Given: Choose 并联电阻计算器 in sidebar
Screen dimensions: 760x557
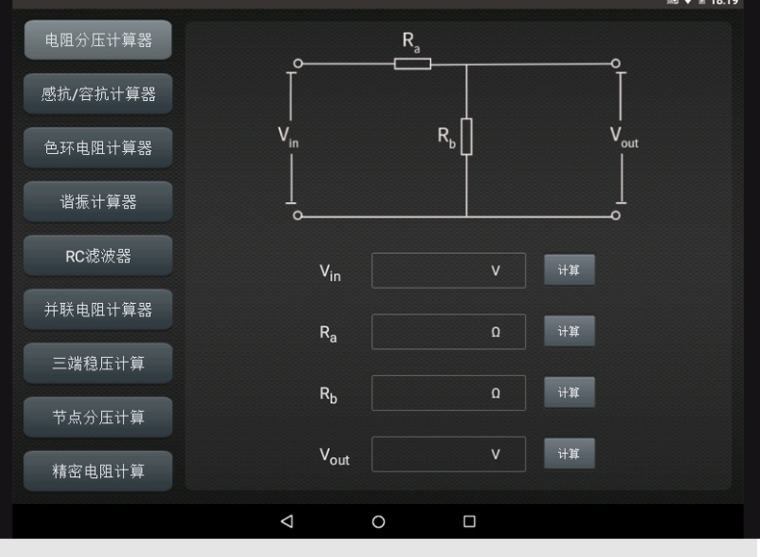Looking at the screenshot, I should pyautogui.click(x=98, y=310).
